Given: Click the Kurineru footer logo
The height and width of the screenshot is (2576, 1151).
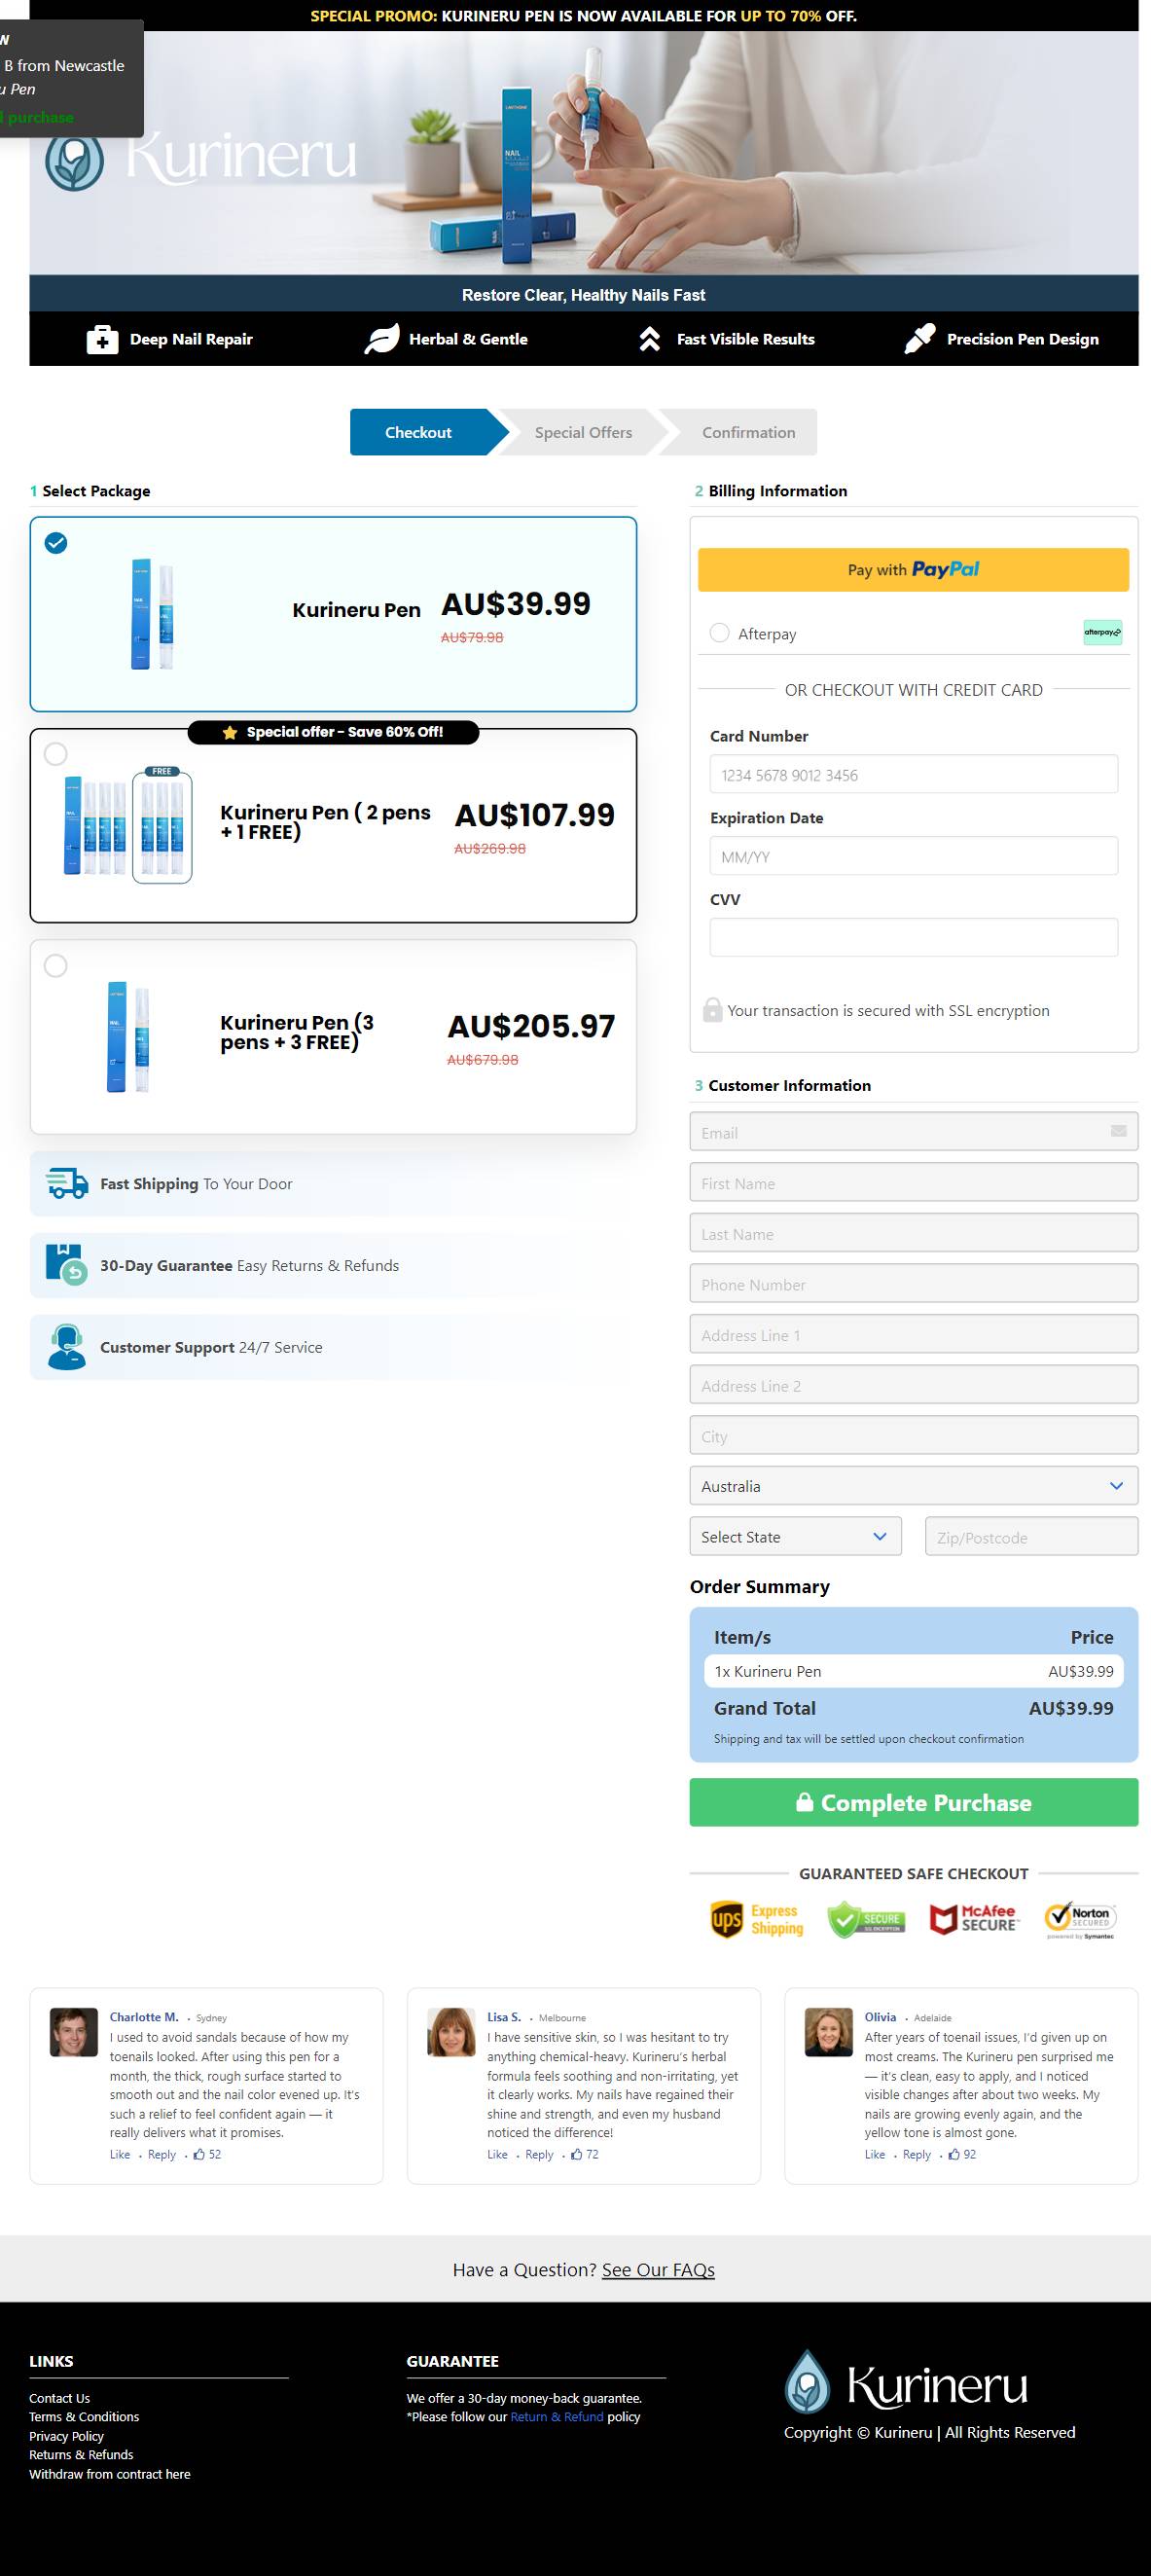Looking at the screenshot, I should 906,2383.
